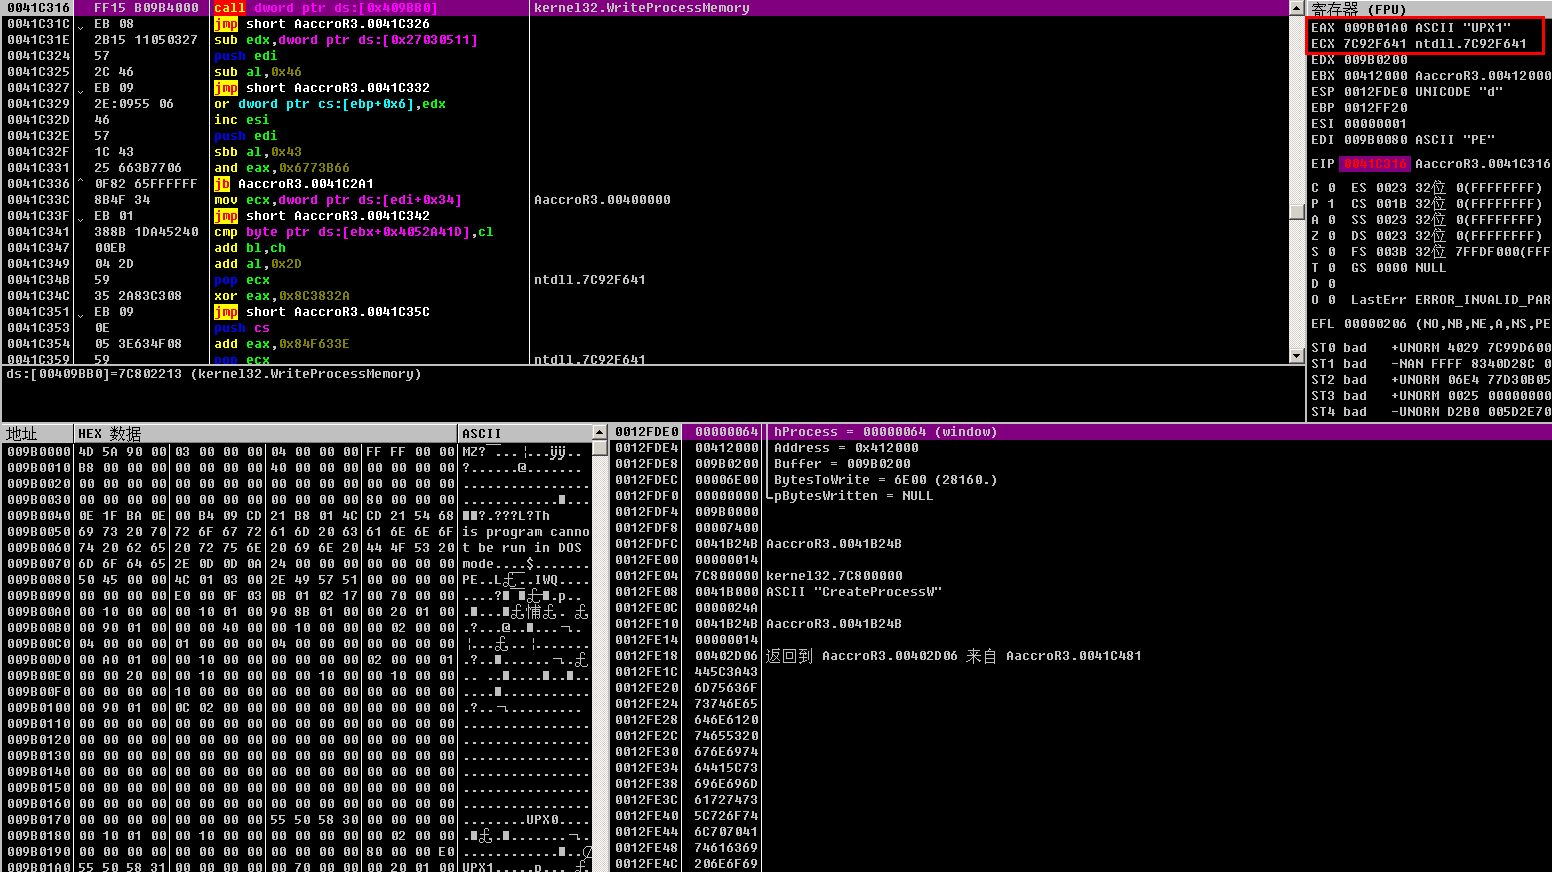The height and width of the screenshot is (872, 1552).
Task: Select the jb AaccroR3.0041C2A1 line
Action: [x=645, y=184]
